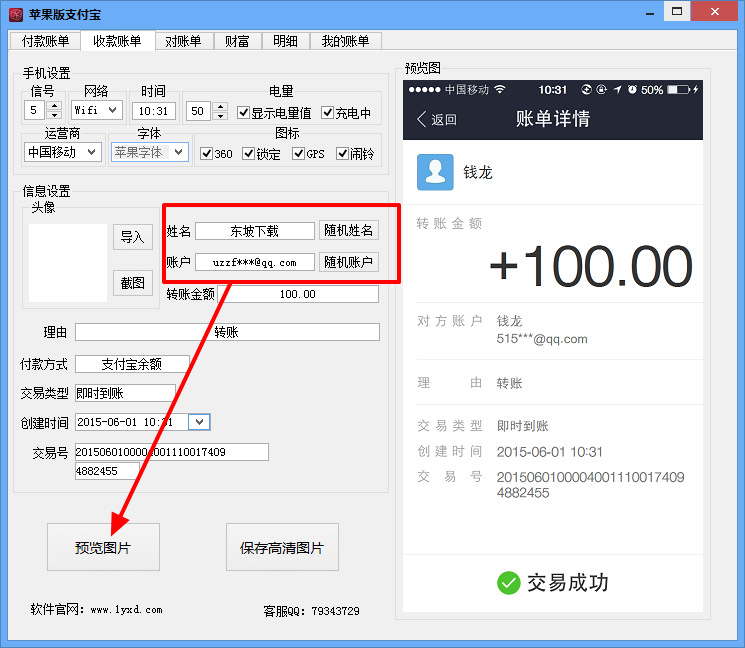Toggle the 充电中 checkbox
The image size is (745, 648).
pyautogui.click(x=327, y=113)
